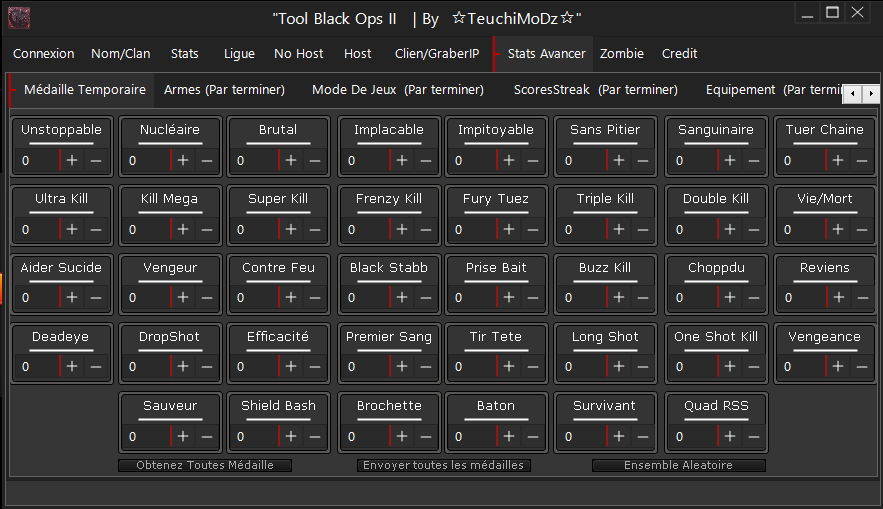The width and height of the screenshot is (883, 509).
Task: Click the Quad RSS value field
Action: [x=695, y=436]
